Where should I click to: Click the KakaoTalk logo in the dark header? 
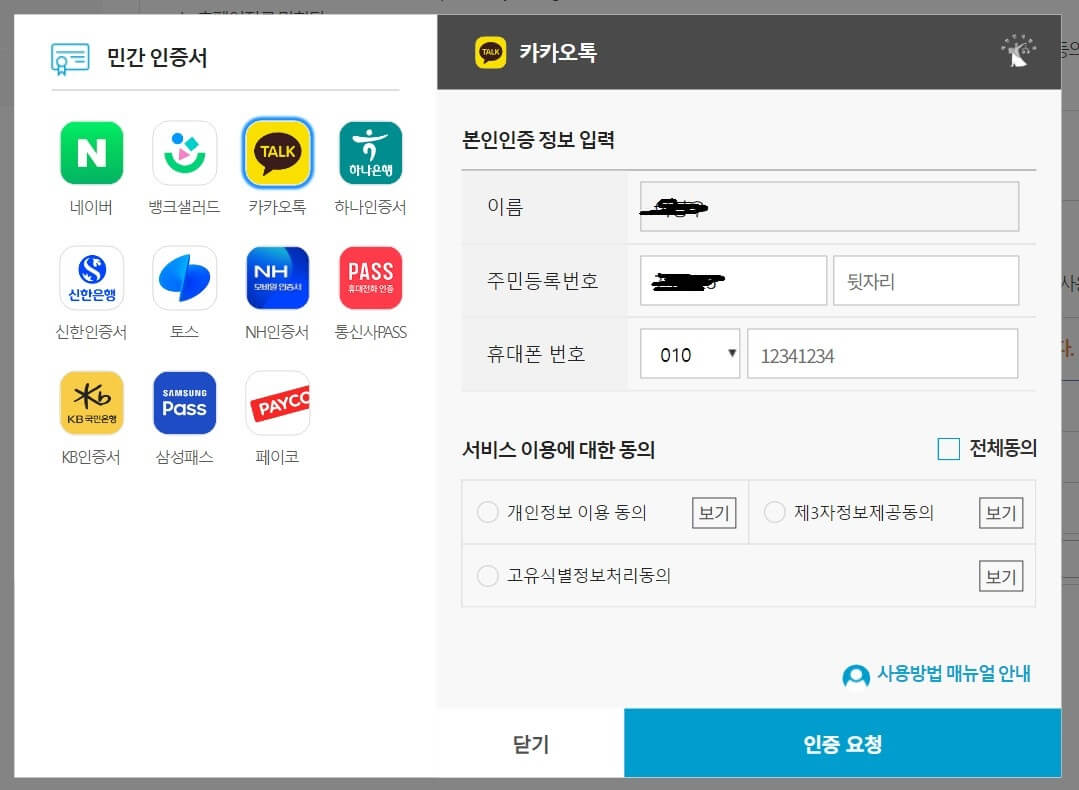click(x=491, y=52)
